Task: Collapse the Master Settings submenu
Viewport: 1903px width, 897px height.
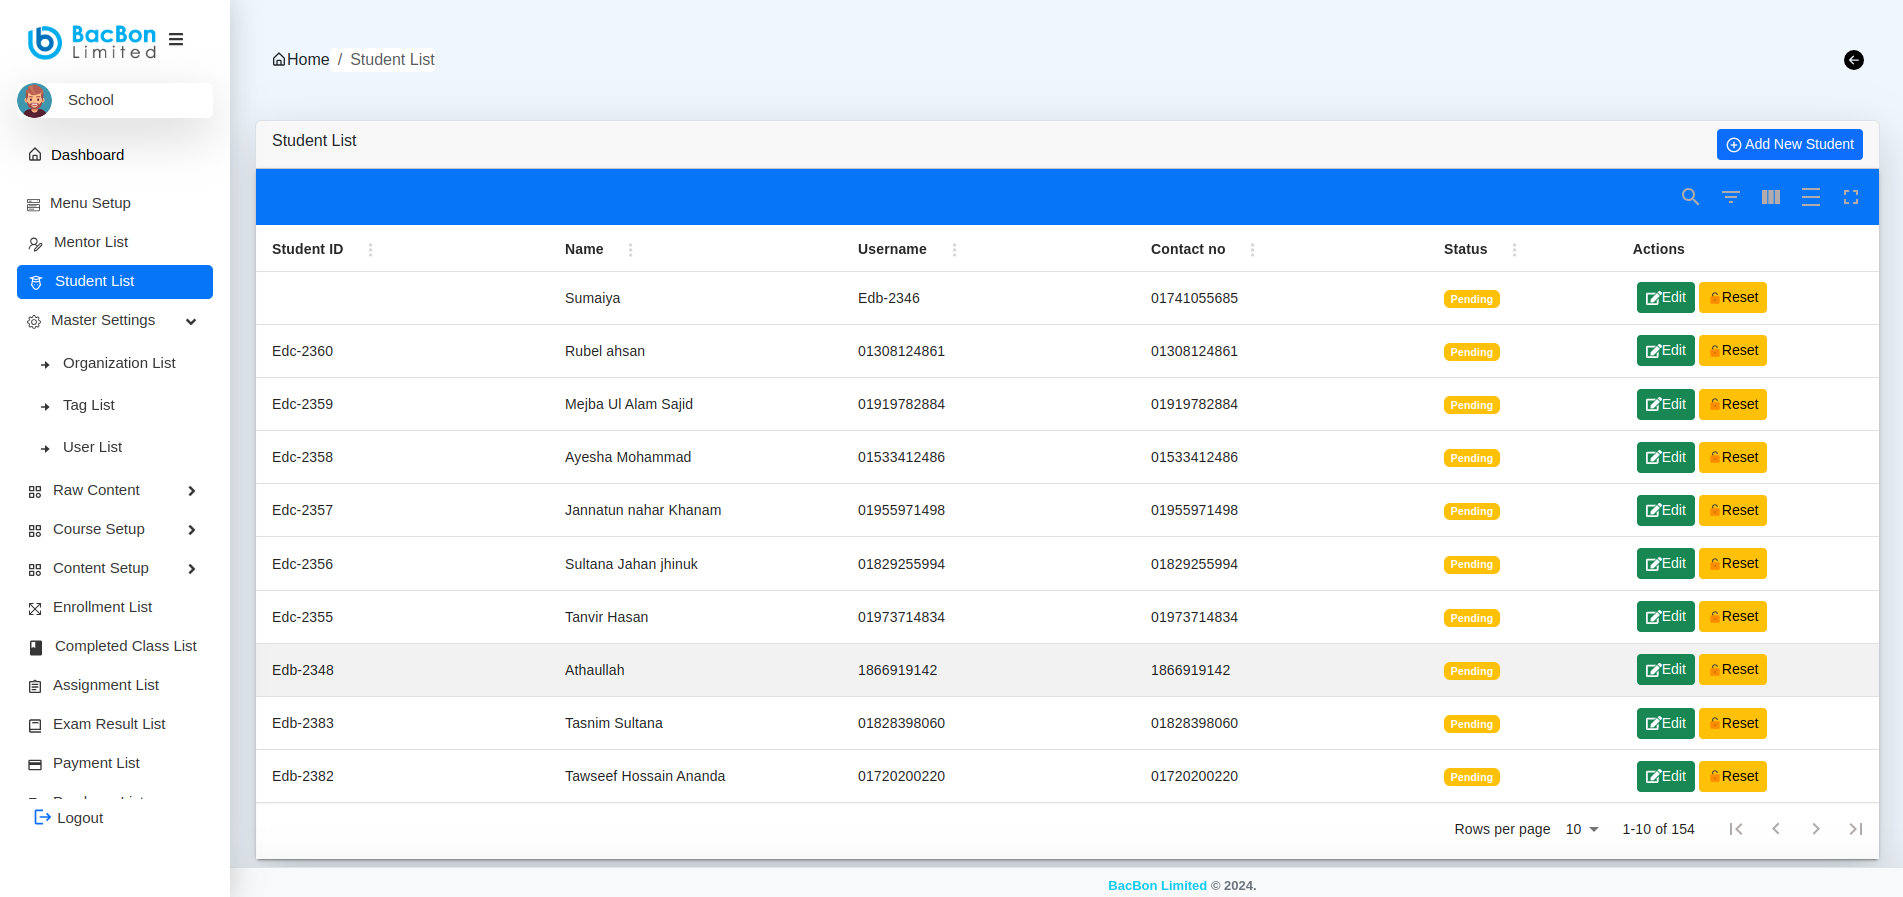Action: tap(191, 321)
